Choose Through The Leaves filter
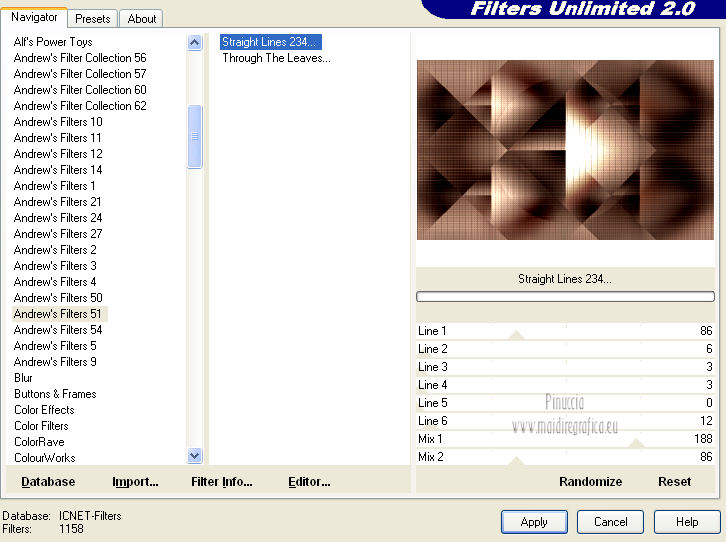Viewport: 726px width, 542px height. [276, 58]
